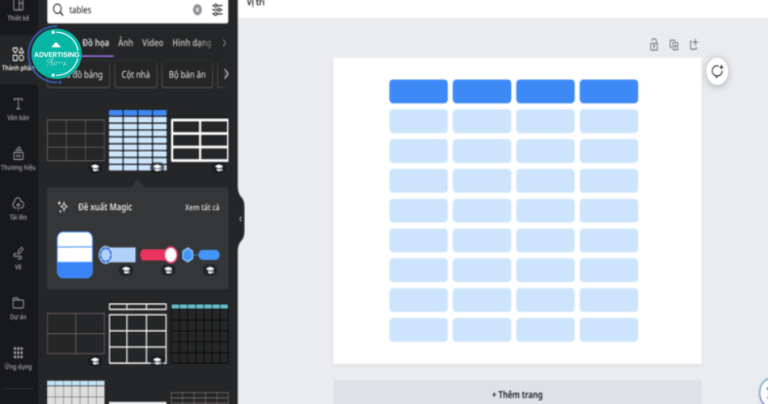The height and width of the screenshot is (404, 768).
Task: Click the search magnifier icon
Action: [x=58, y=10]
